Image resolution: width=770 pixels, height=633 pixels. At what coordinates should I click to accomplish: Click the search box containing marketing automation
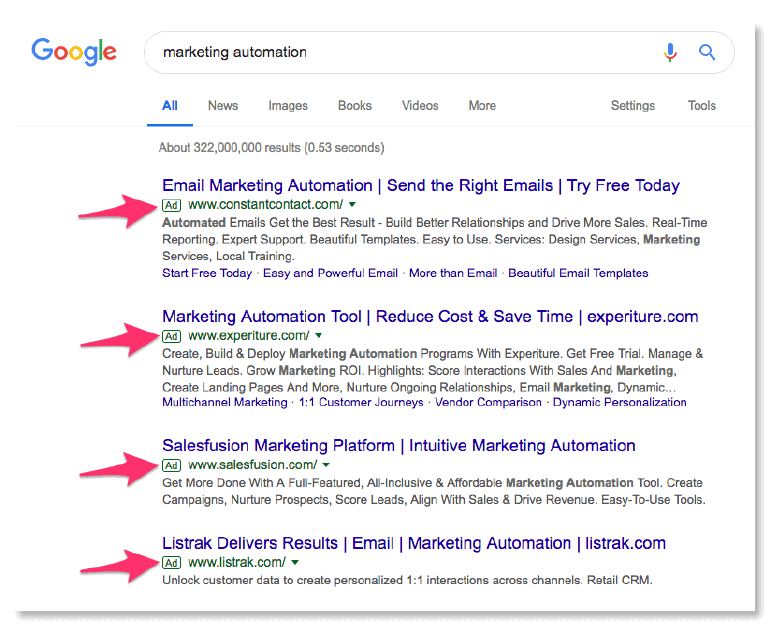pyautogui.click(x=400, y=52)
